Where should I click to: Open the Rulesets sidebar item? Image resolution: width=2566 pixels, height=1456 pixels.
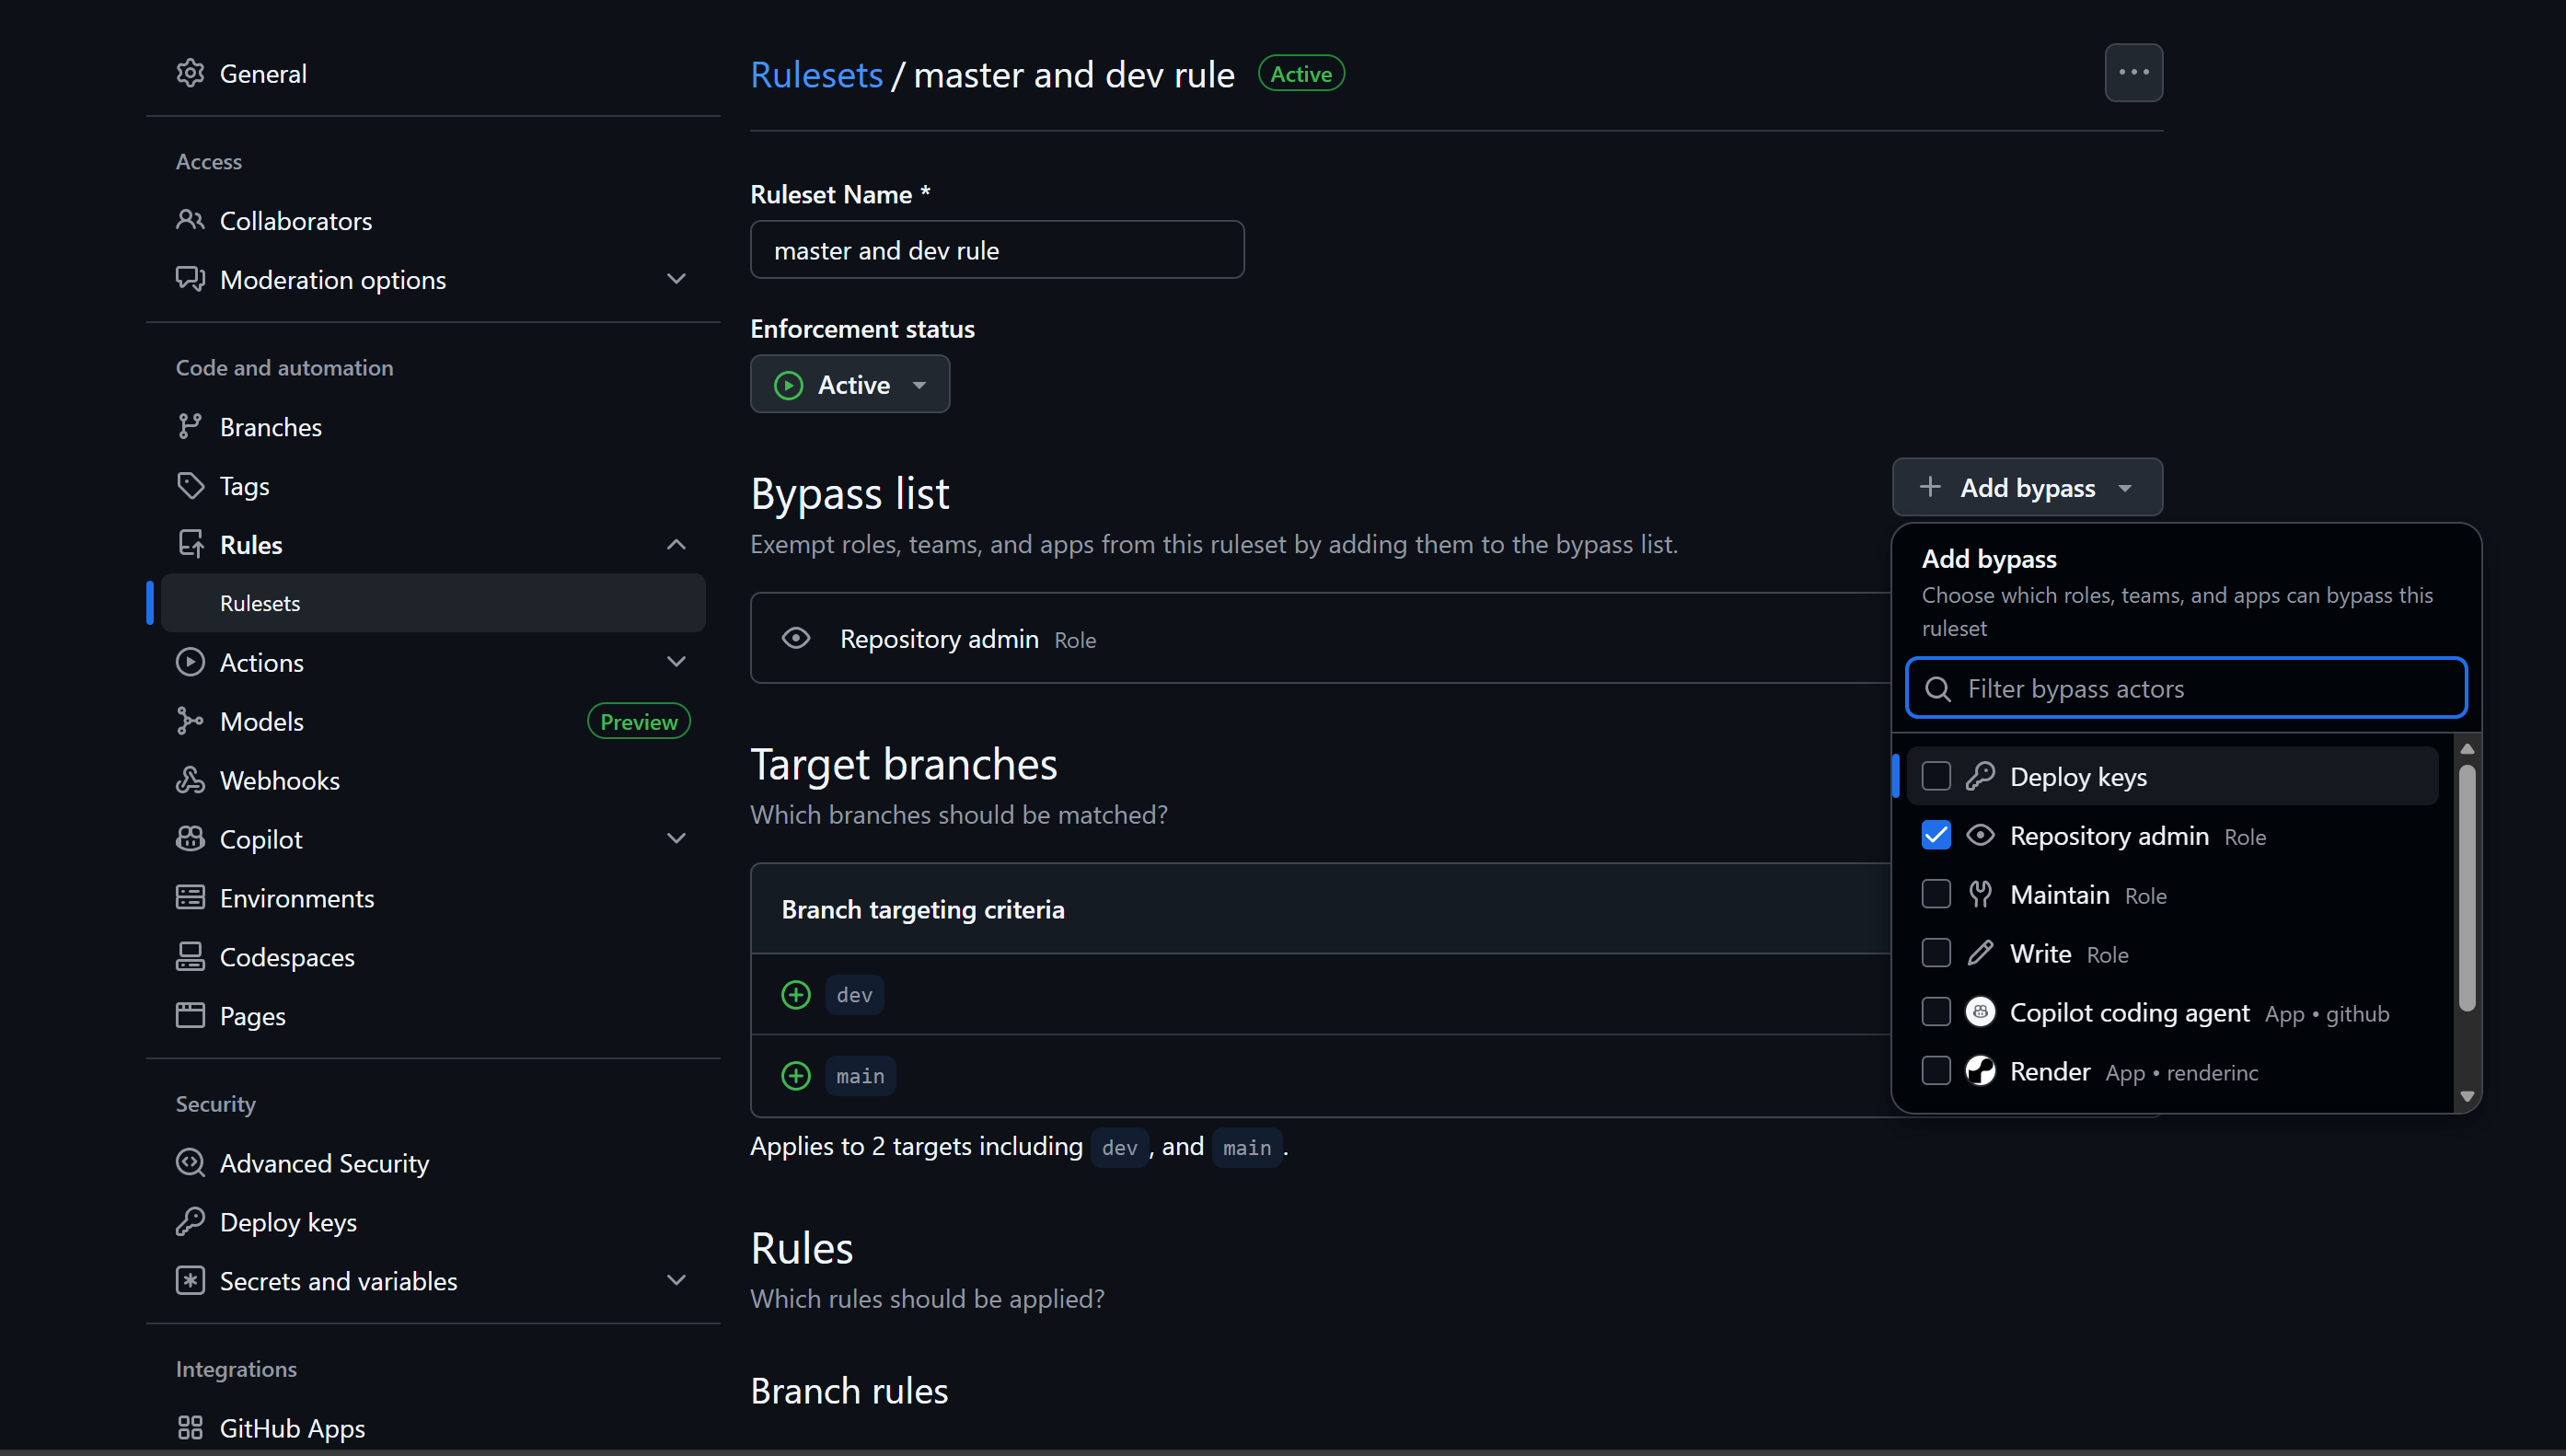tap(260, 603)
